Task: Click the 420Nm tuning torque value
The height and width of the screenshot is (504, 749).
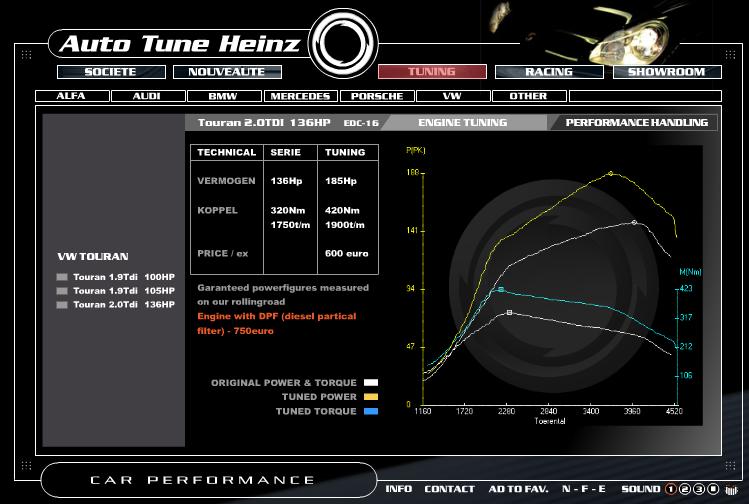Action: point(342,211)
